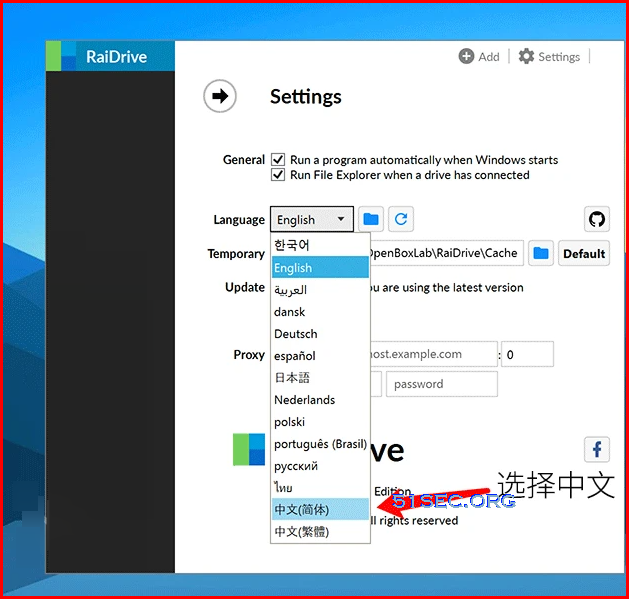Choose polski from the language list

point(320,422)
